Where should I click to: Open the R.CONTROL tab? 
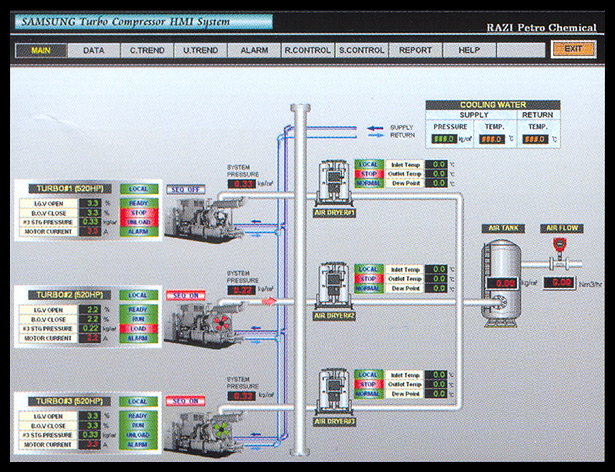(x=308, y=51)
